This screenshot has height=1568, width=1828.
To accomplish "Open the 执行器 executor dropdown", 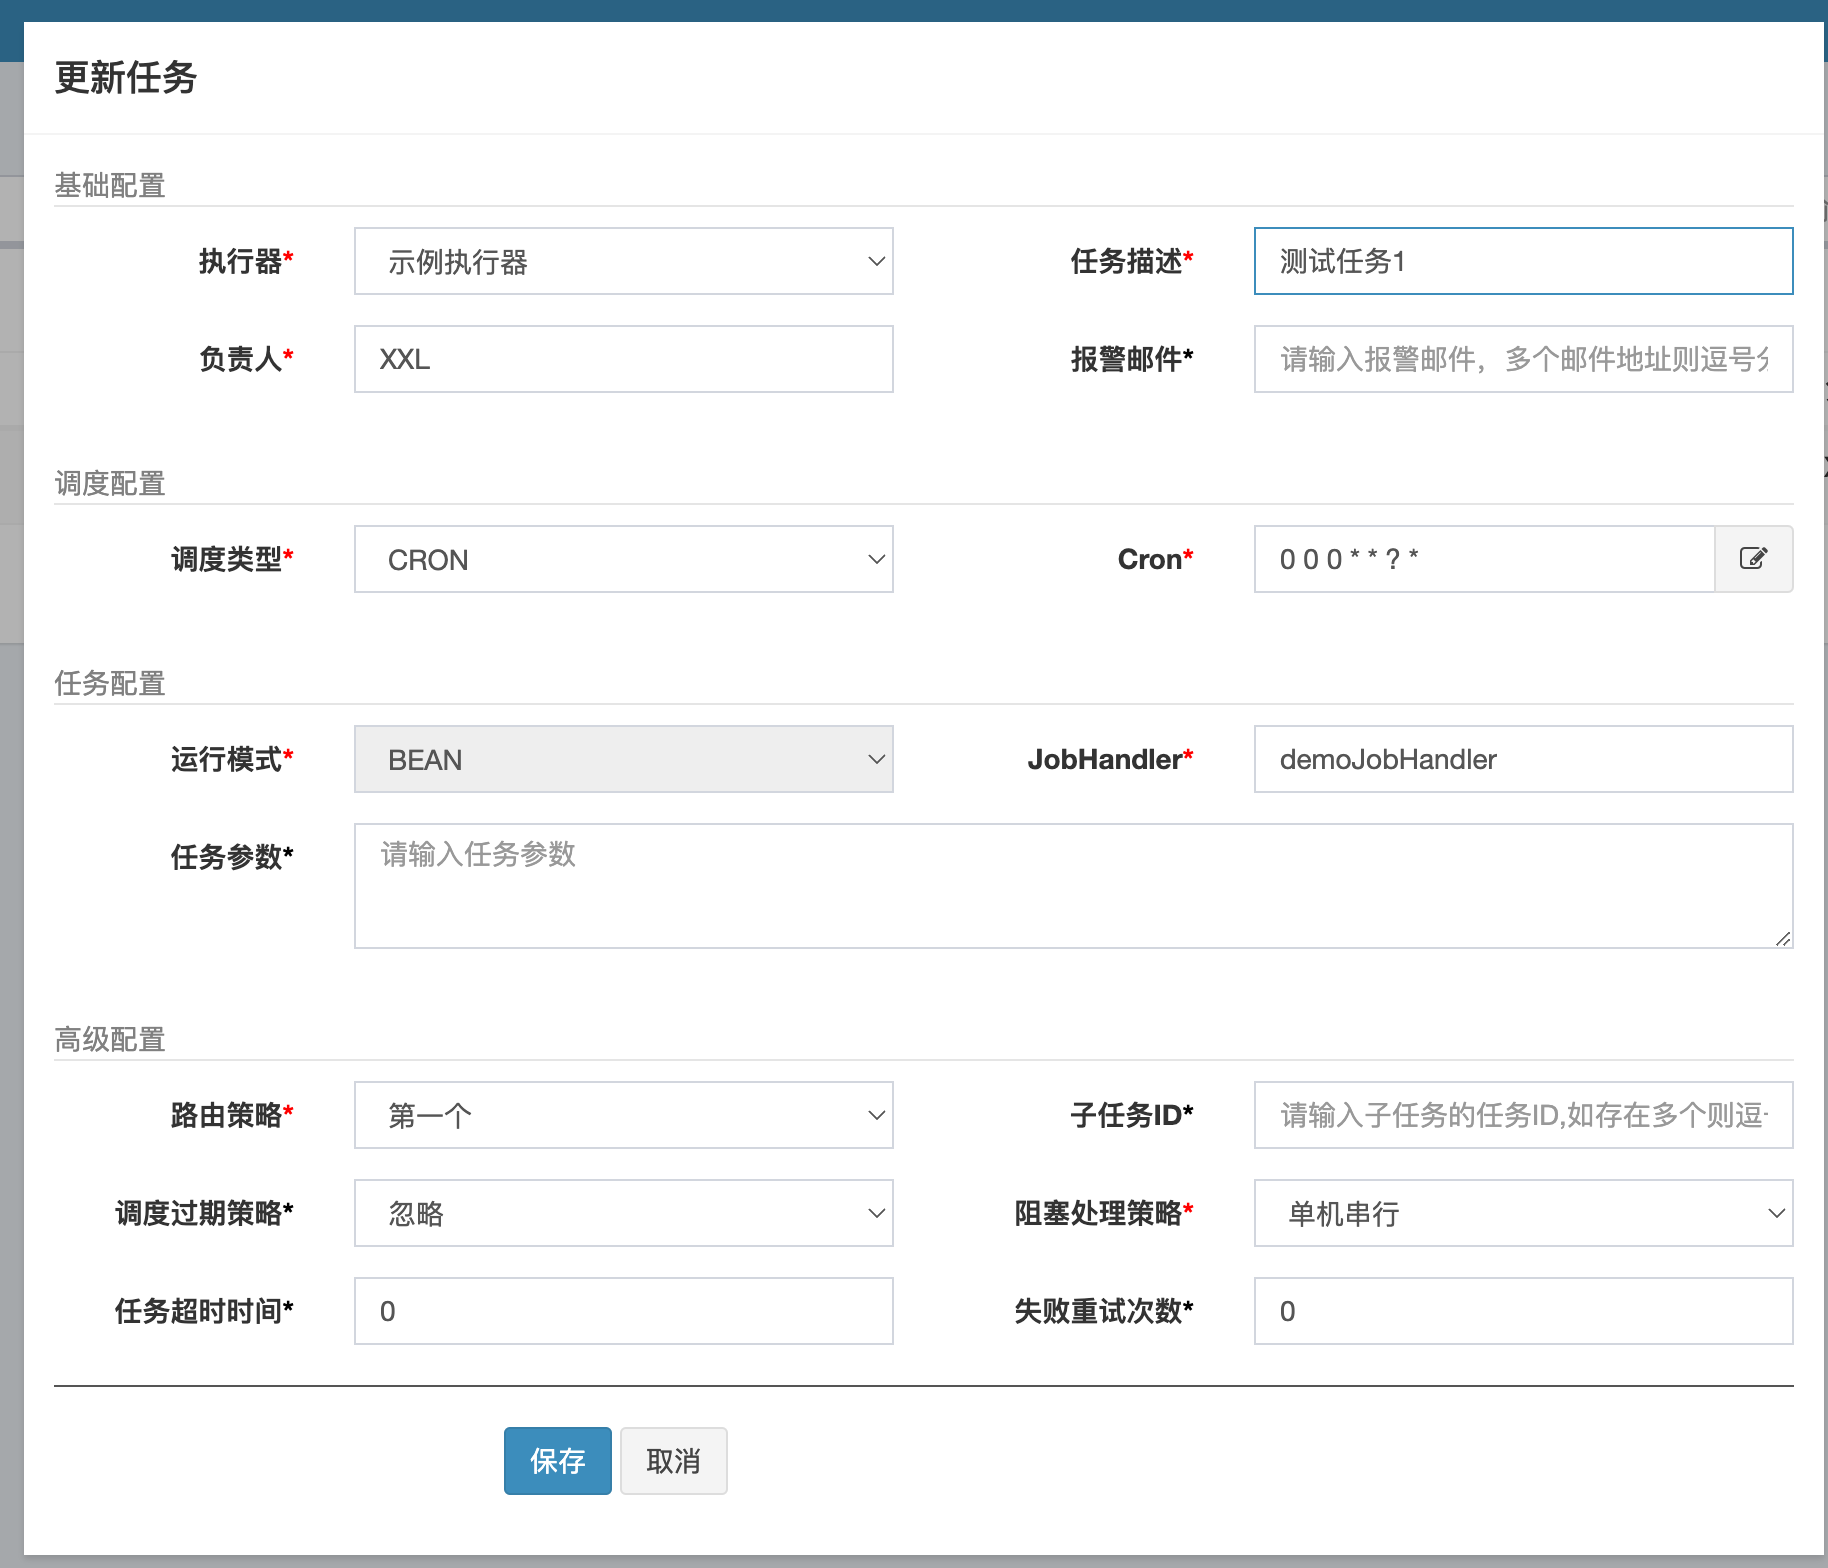I will [622, 261].
